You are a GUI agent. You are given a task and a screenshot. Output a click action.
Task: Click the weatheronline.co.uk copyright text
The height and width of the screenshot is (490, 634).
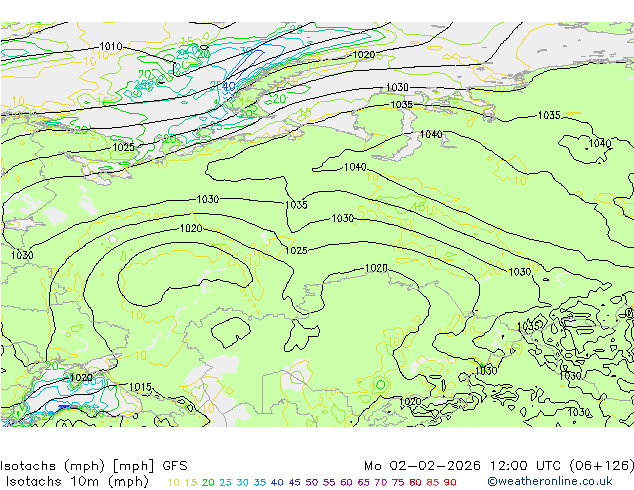550,482
